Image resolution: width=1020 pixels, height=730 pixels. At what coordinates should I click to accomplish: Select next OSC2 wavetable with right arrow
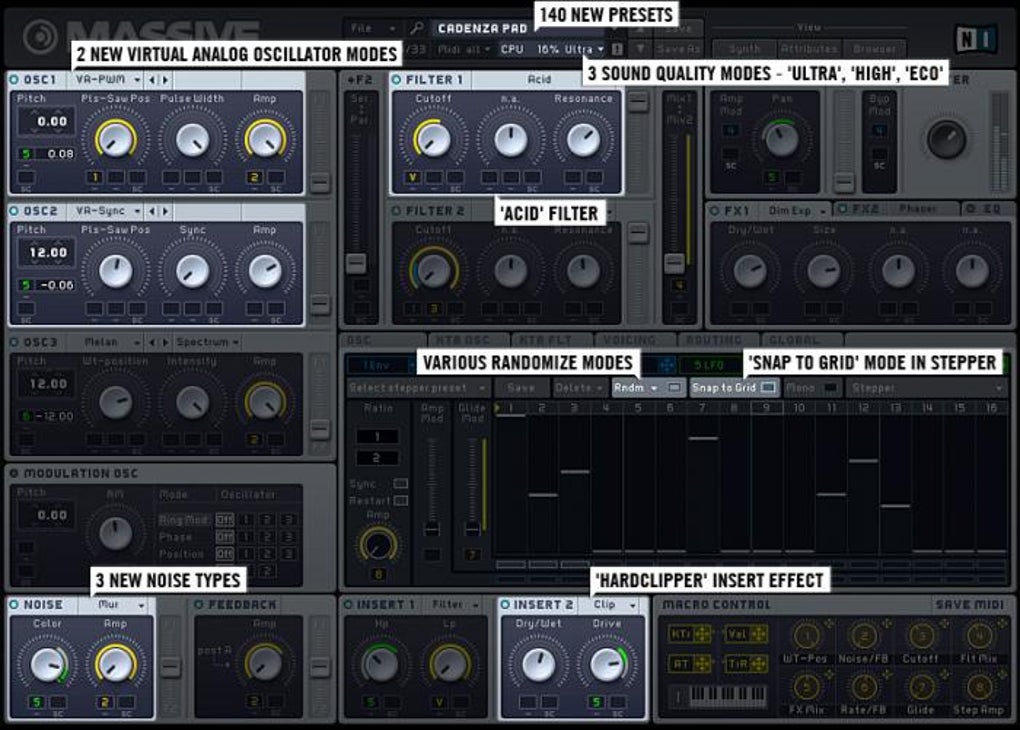click(165, 211)
